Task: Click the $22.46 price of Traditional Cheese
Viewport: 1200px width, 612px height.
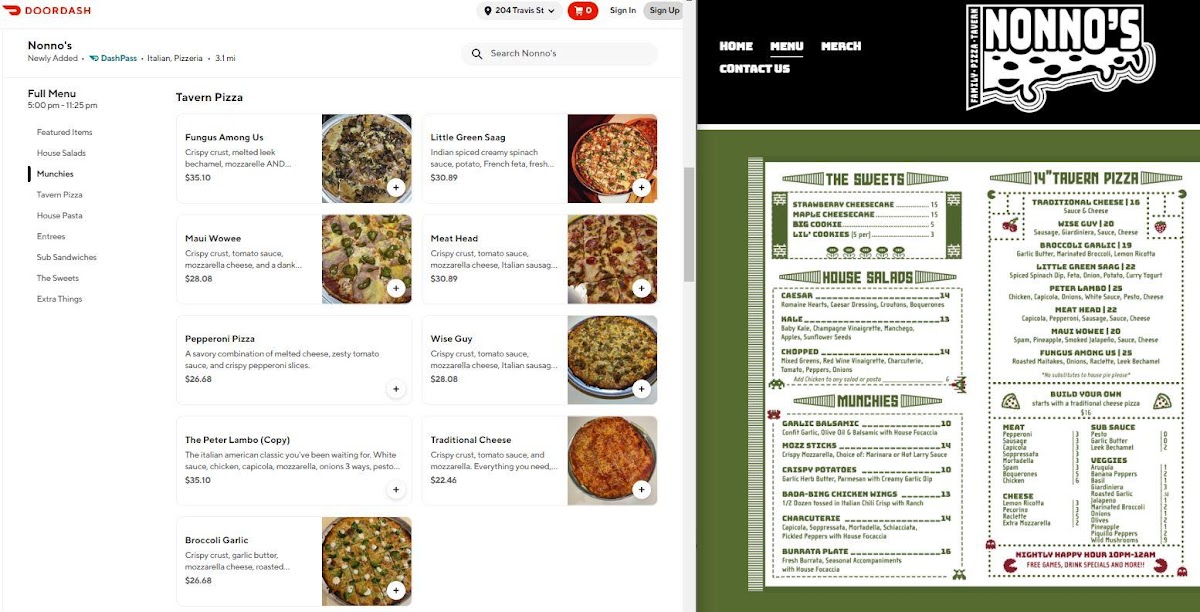Action: (x=444, y=480)
